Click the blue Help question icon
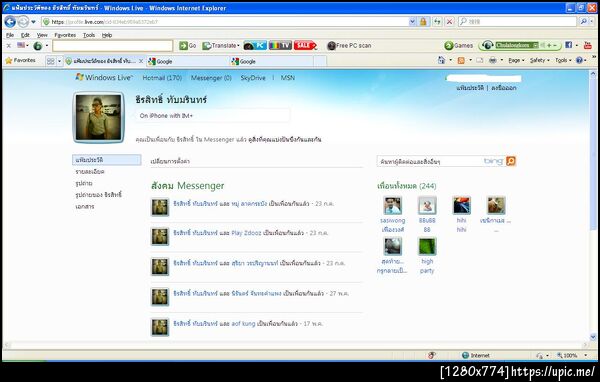The width and height of the screenshot is (600, 382). 579,60
